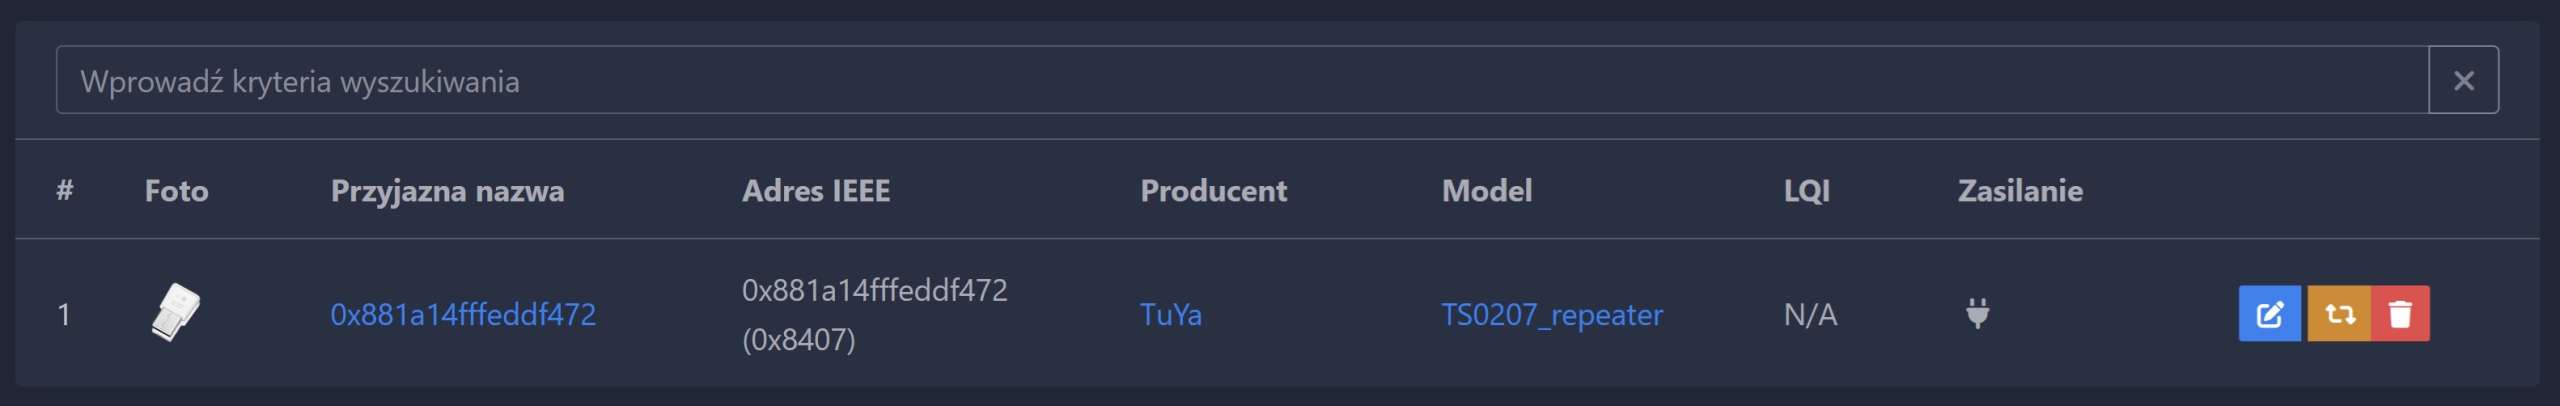This screenshot has height=406, width=2560.
Task: Click the N/A LQI value
Action: click(x=1810, y=315)
